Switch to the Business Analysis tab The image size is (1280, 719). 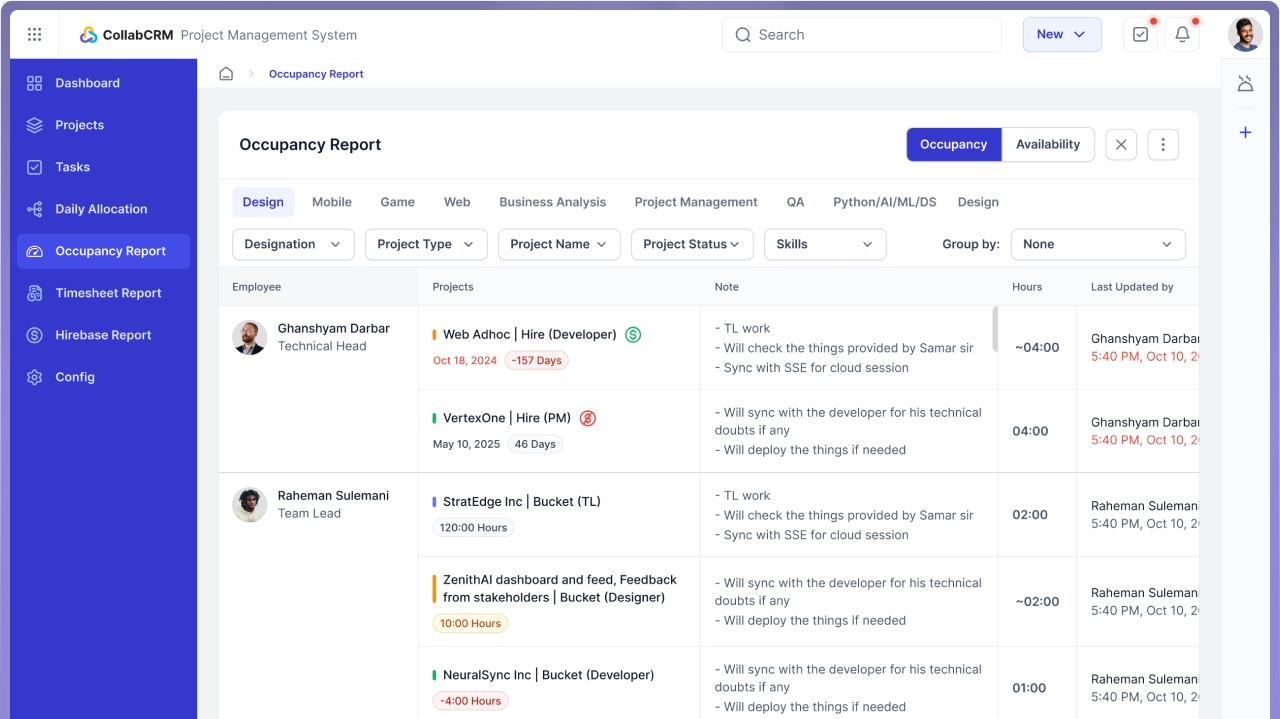coord(552,202)
